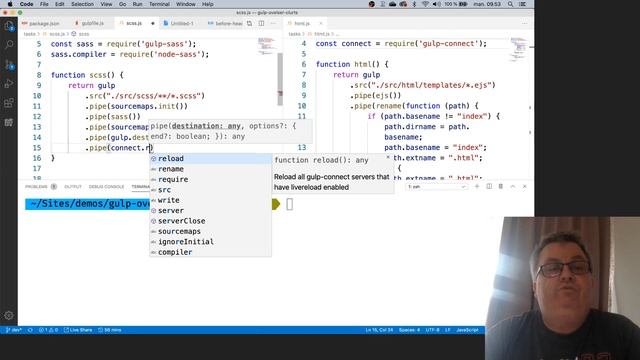Select reload suggestion in autocomplete
This screenshot has width=640, height=360.
(210, 158)
